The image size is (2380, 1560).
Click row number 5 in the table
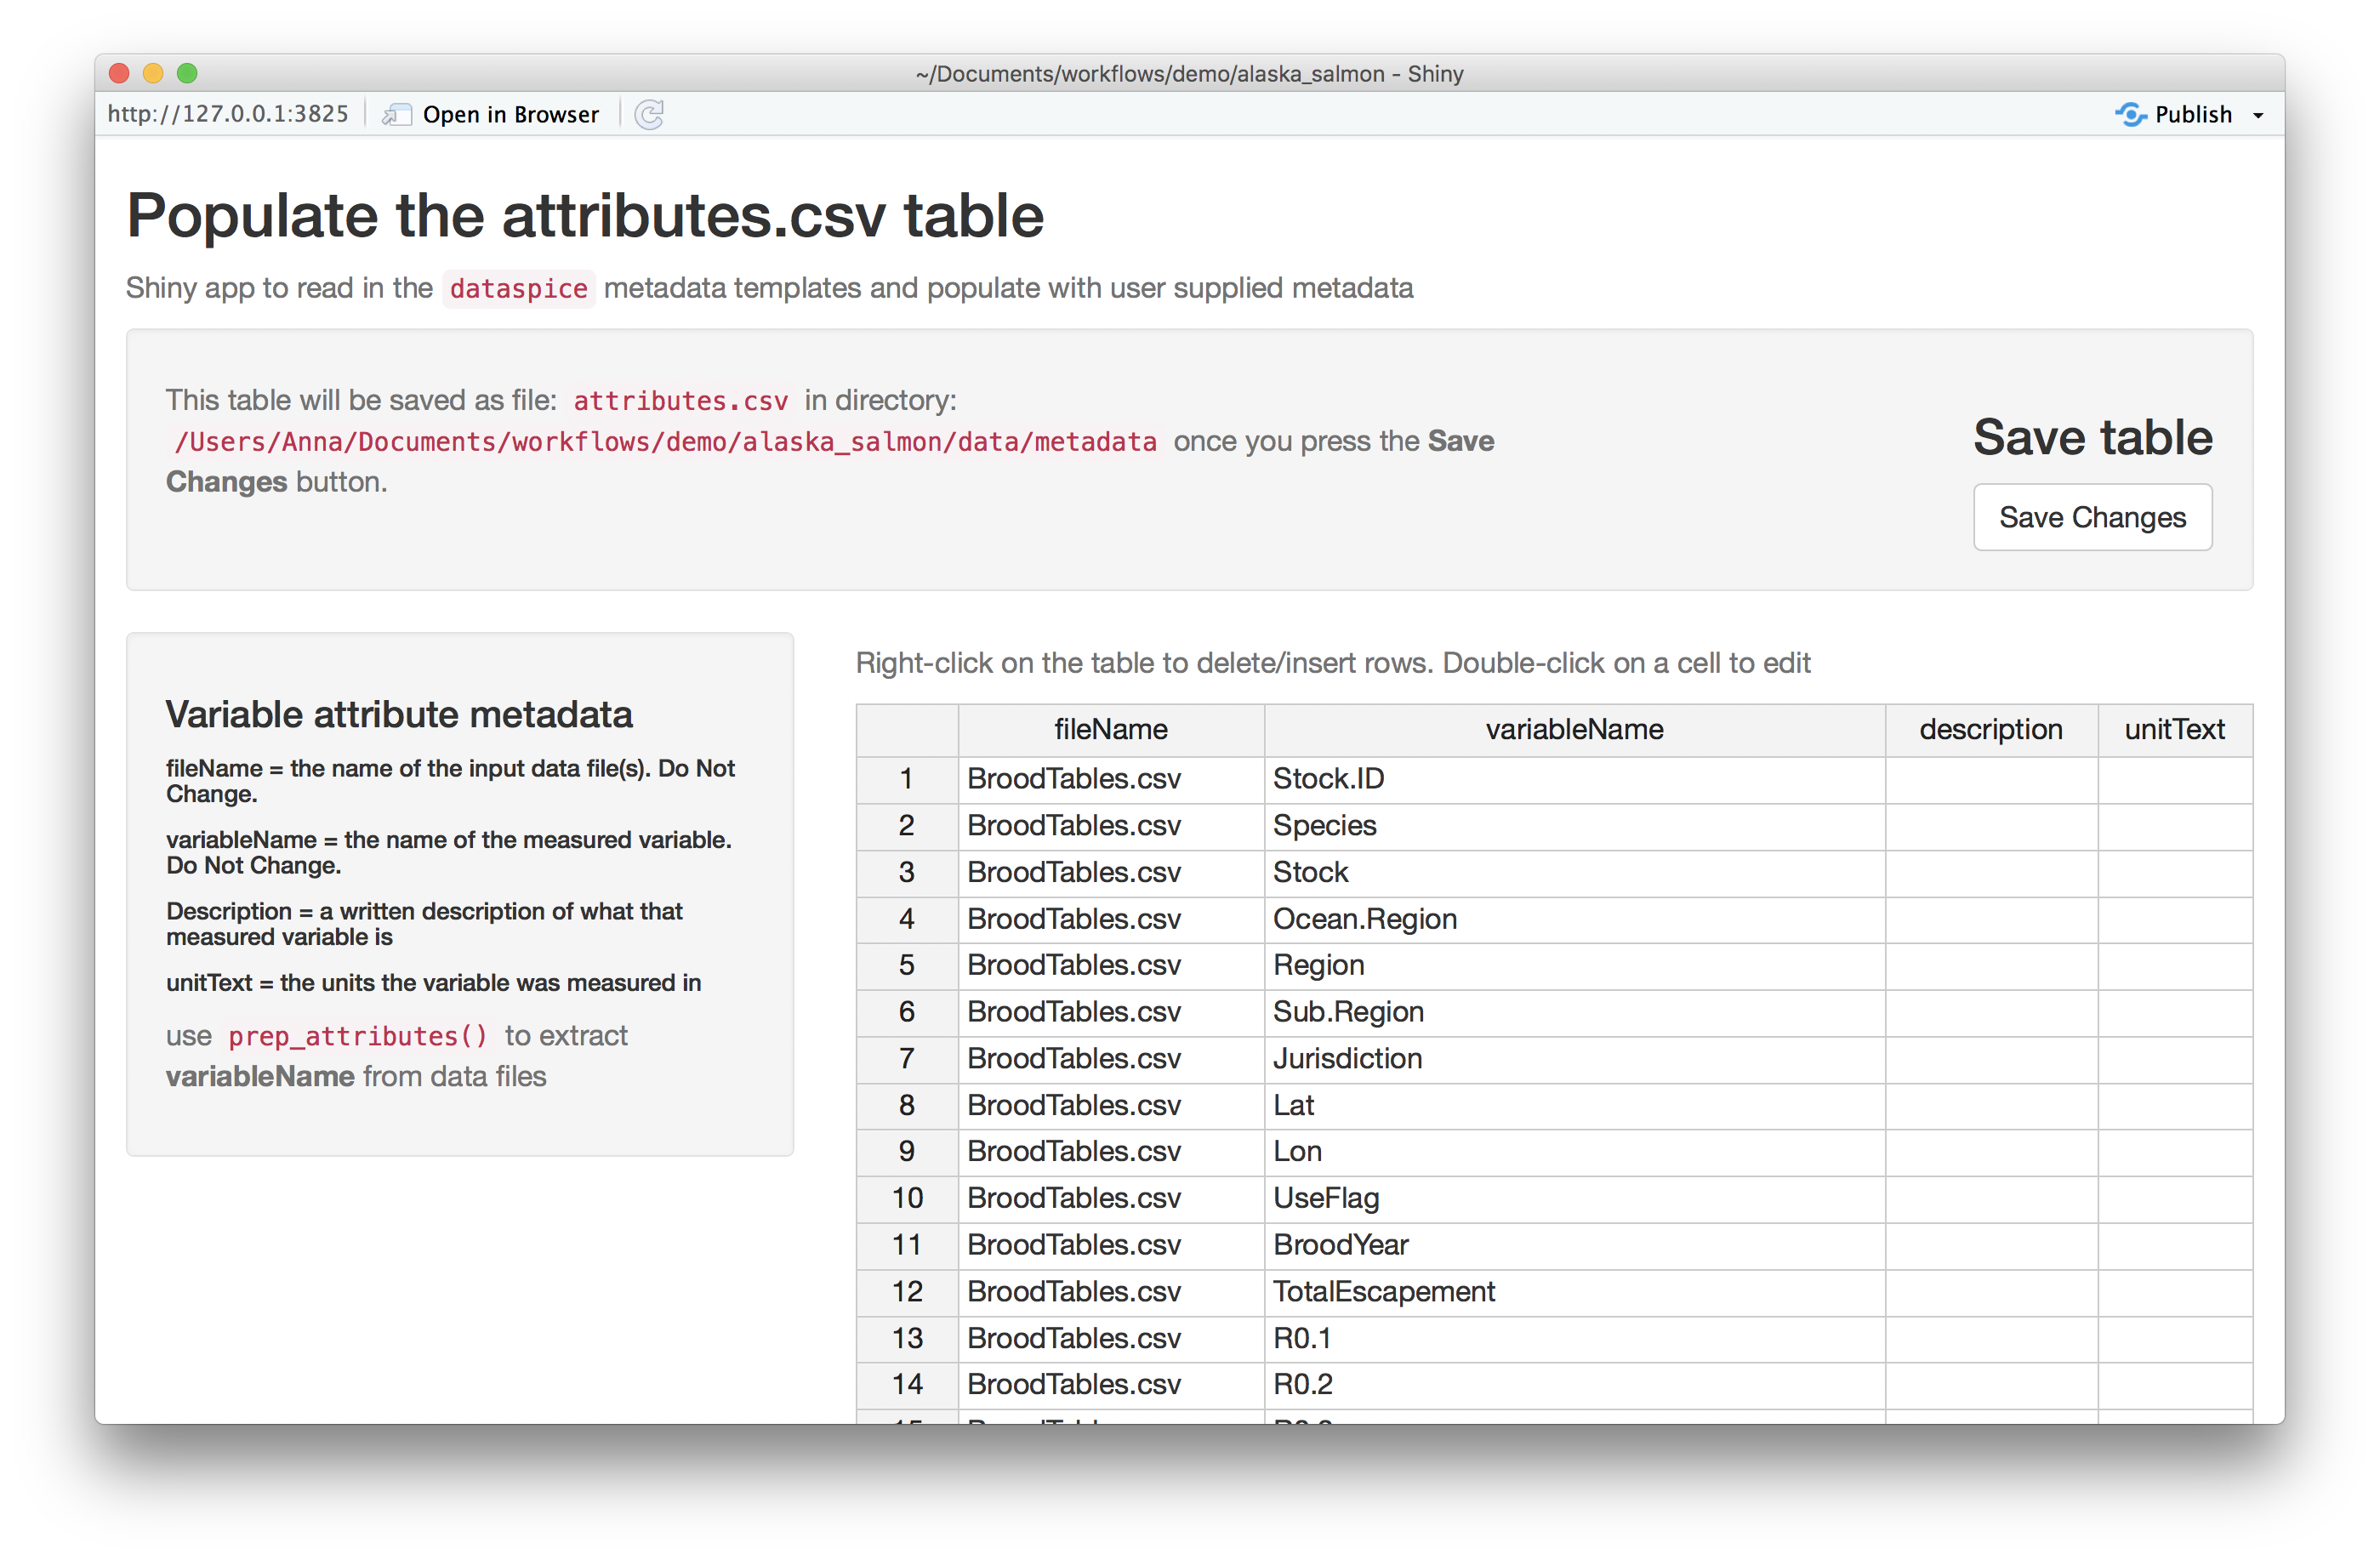(906, 965)
